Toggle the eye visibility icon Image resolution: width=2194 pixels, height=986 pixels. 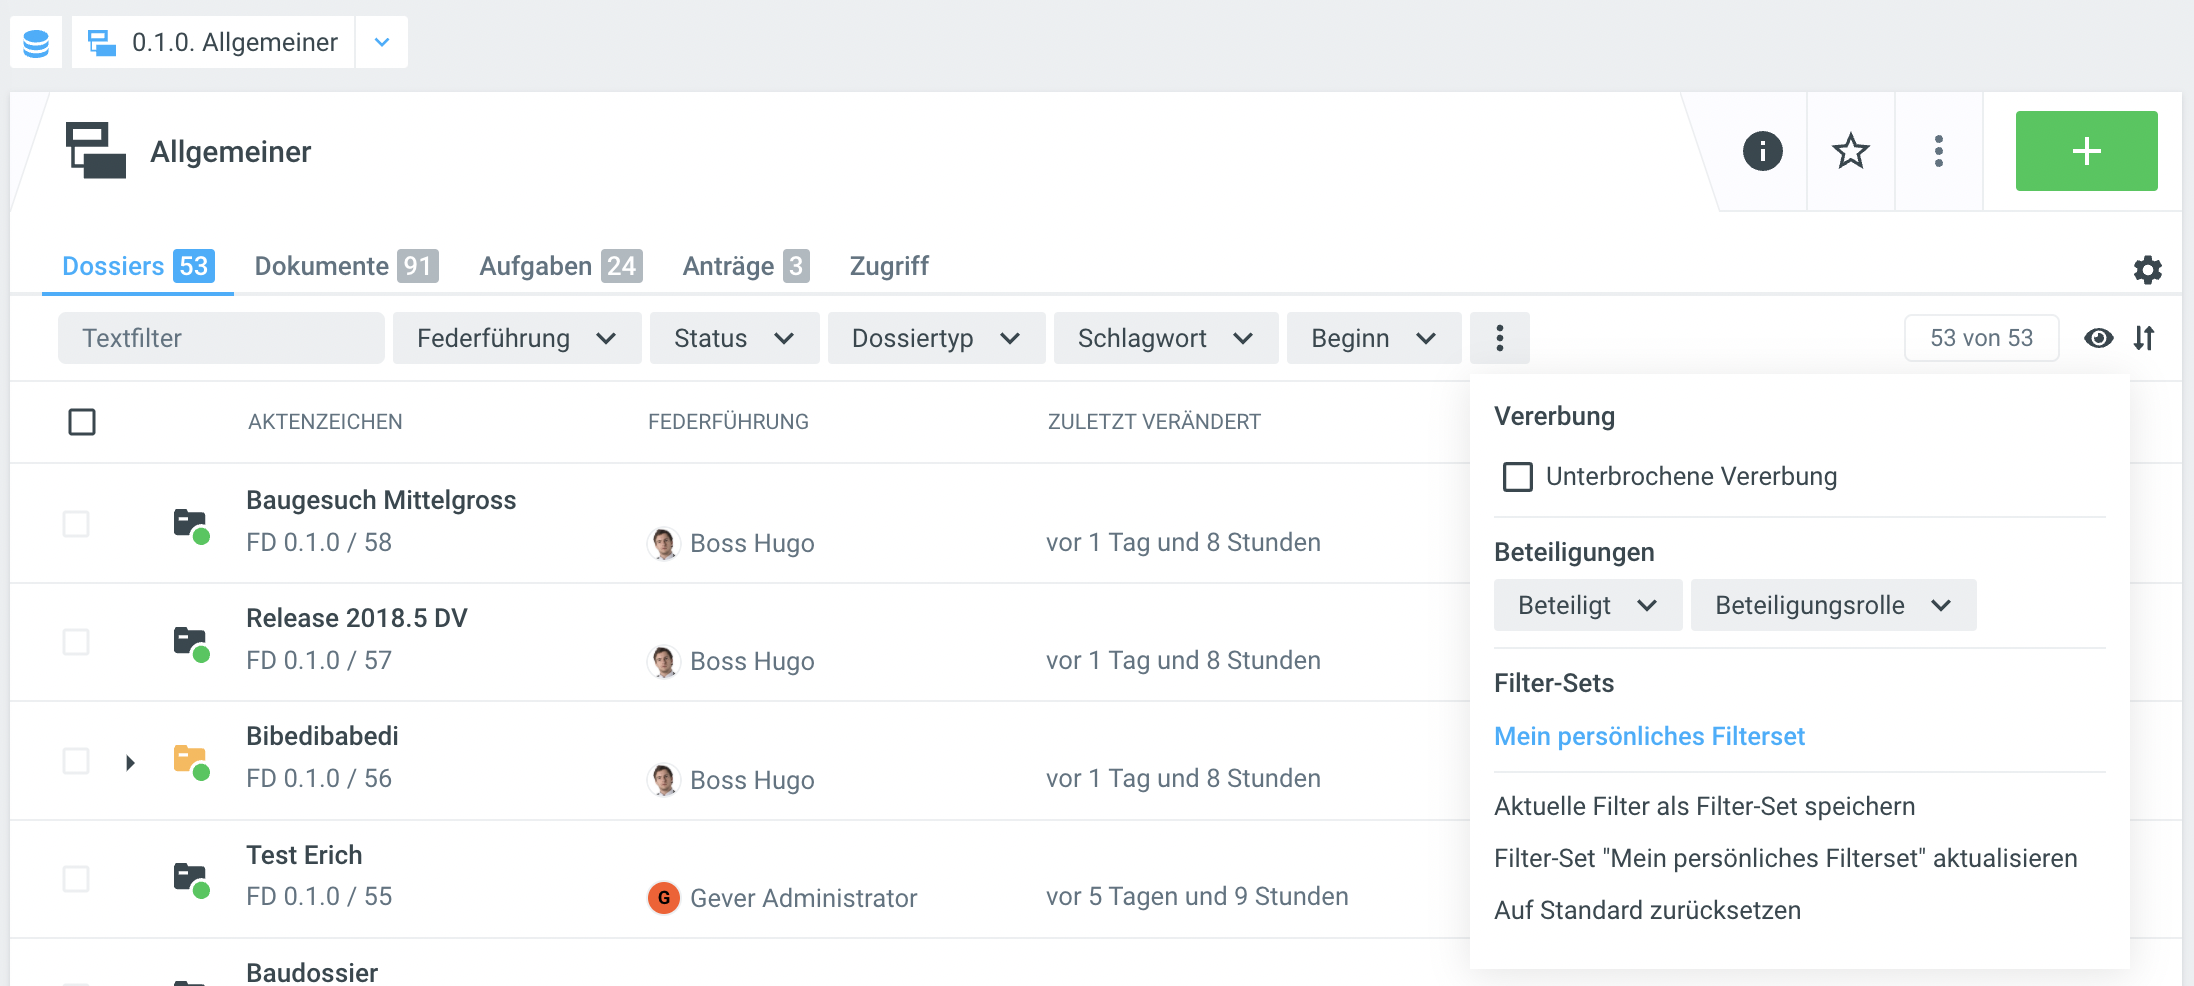tap(2098, 338)
